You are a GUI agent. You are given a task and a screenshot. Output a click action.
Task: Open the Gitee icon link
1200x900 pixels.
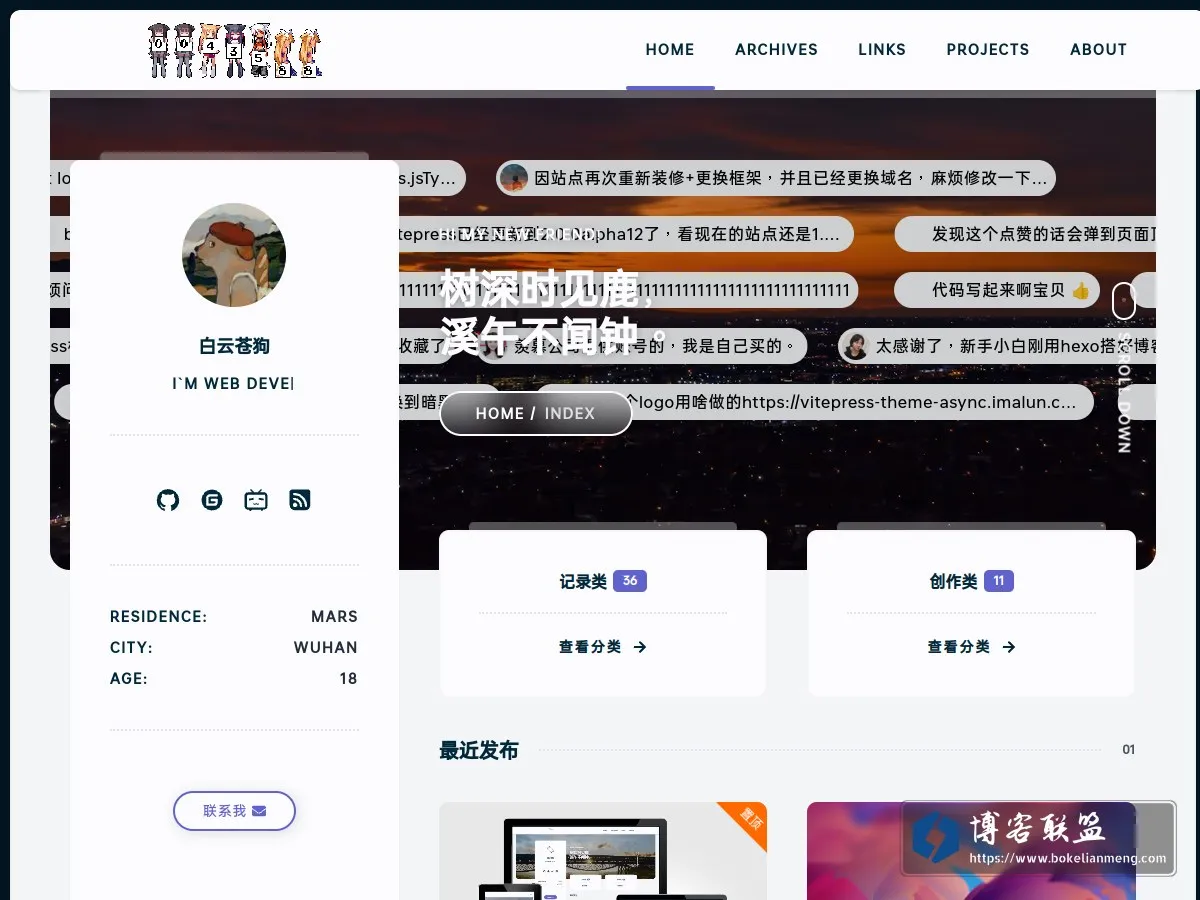click(212, 500)
